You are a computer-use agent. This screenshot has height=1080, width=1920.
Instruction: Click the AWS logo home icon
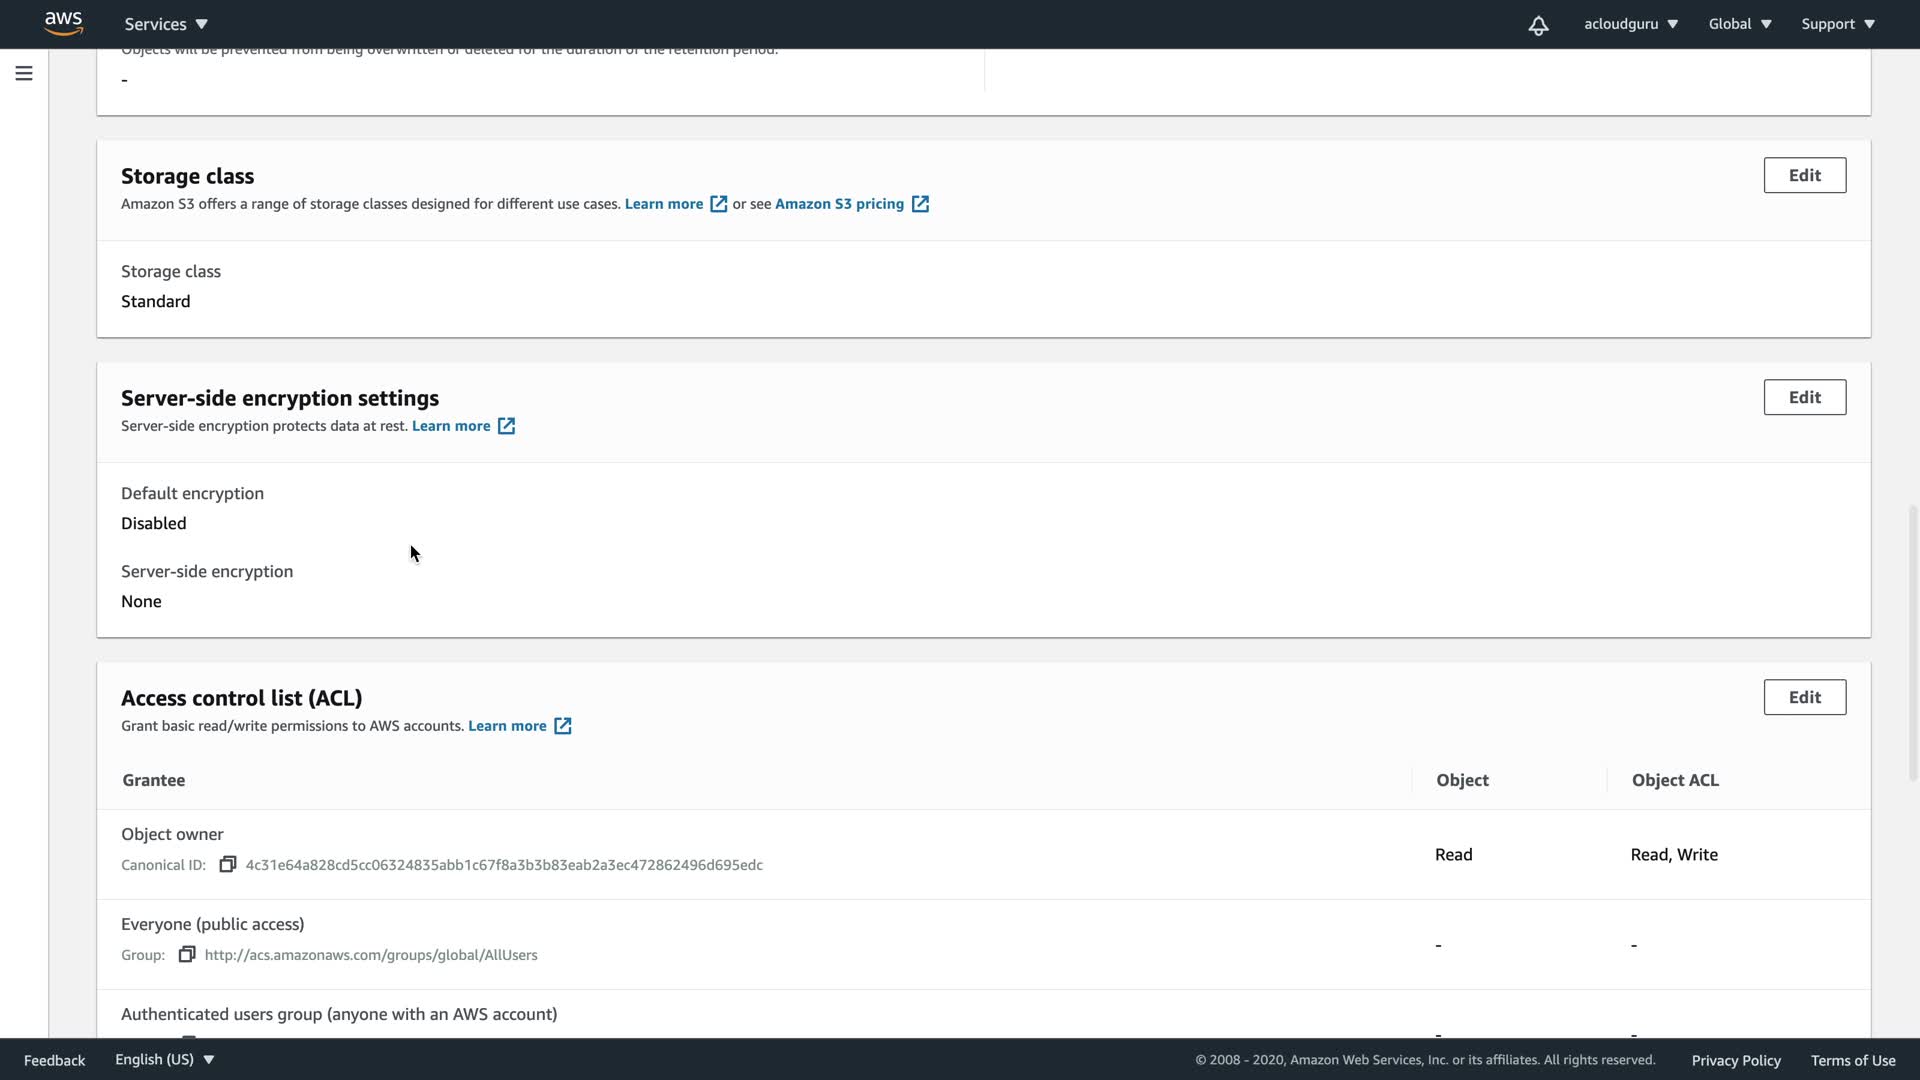pos(63,23)
